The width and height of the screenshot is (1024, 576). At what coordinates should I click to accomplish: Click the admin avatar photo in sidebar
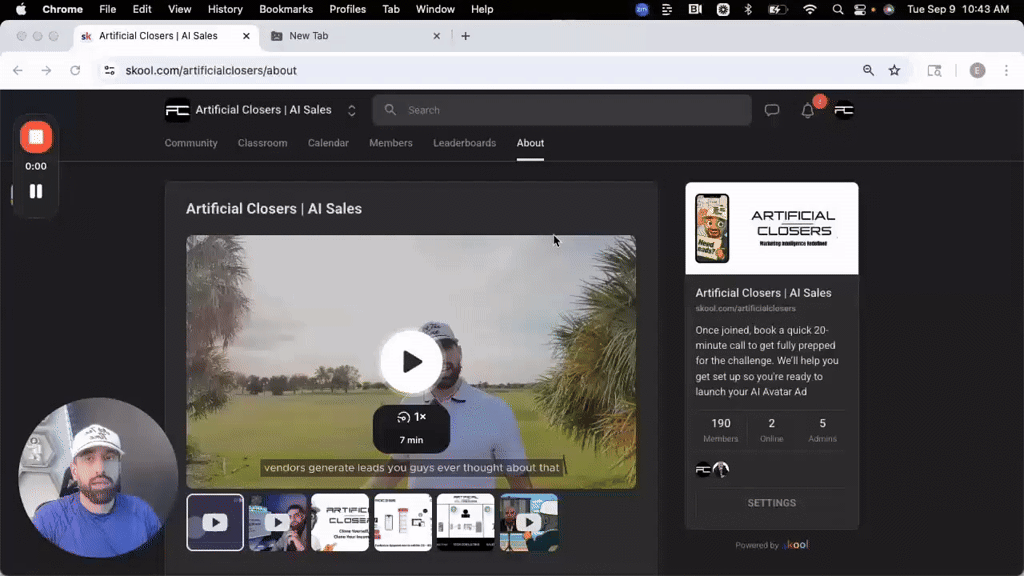tap(721, 470)
